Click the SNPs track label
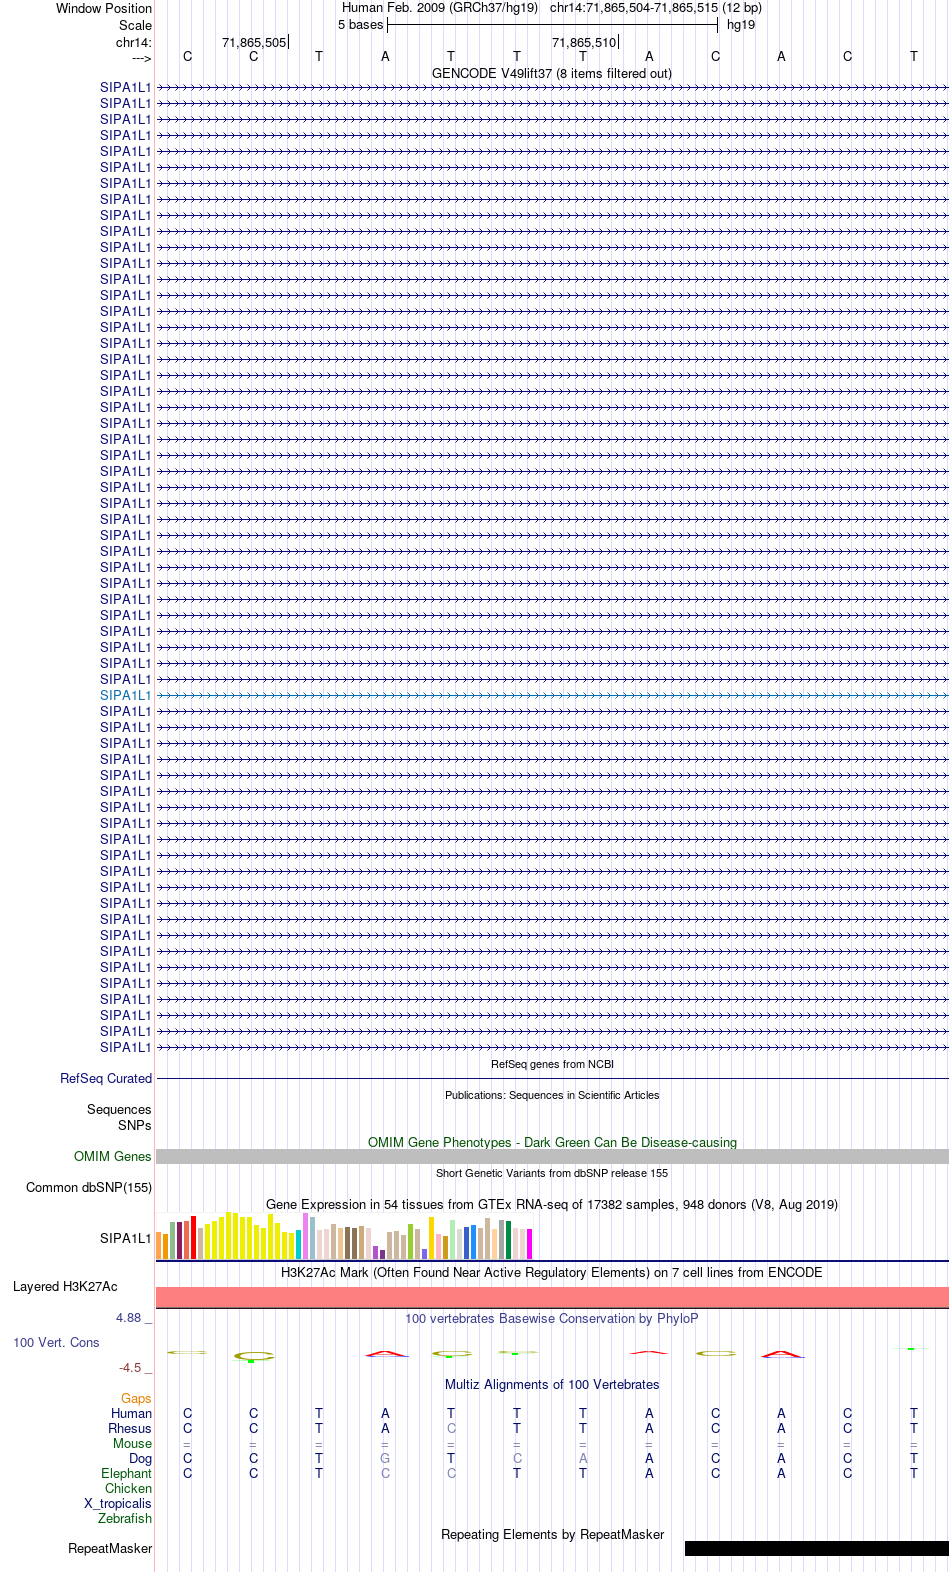This screenshot has width=950, height=1572. pyautogui.click(x=134, y=1125)
